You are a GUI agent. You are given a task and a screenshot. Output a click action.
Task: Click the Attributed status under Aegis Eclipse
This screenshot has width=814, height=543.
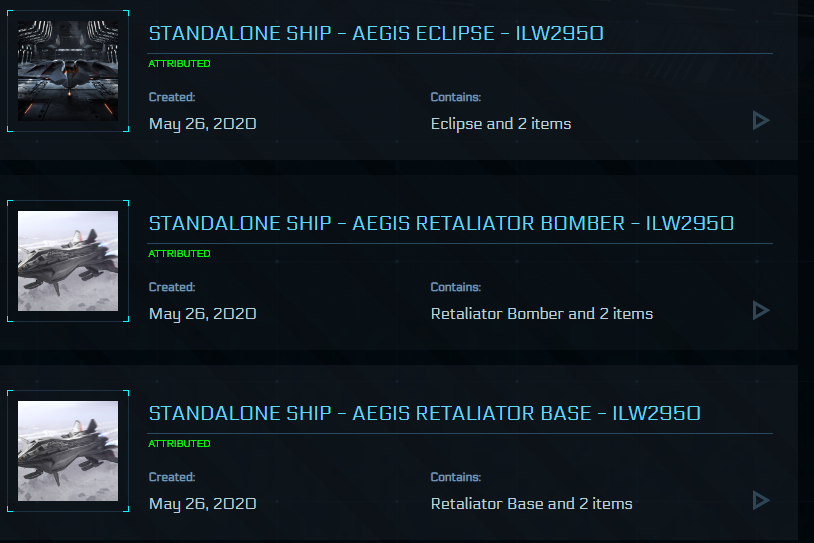coord(179,64)
